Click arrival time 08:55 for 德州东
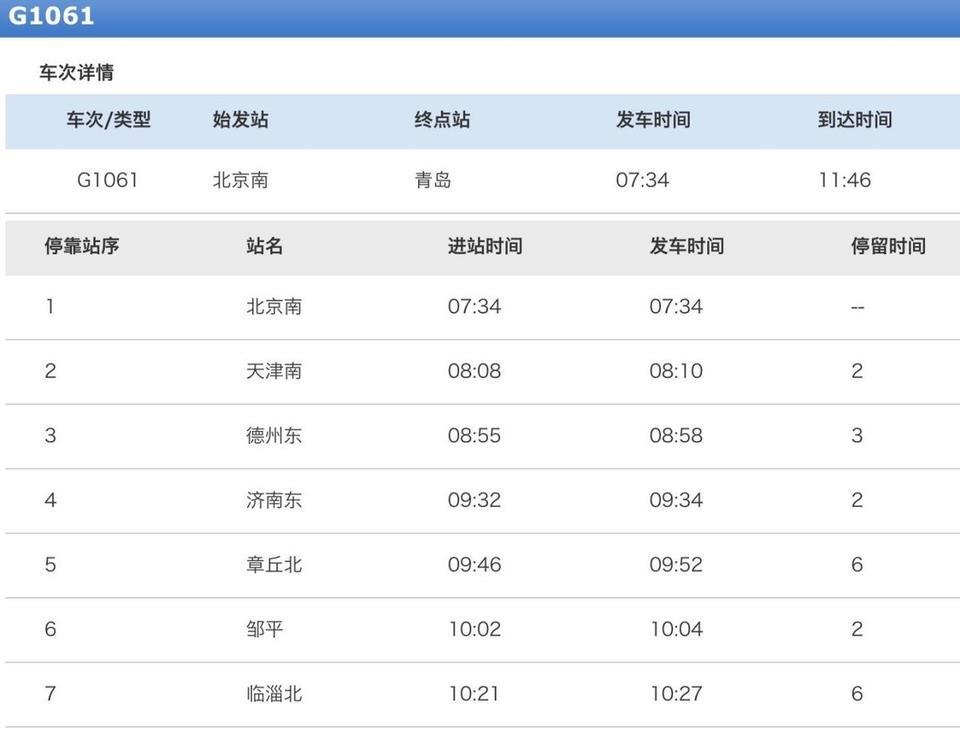The width and height of the screenshot is (960, 734). (x=474, y=435)
